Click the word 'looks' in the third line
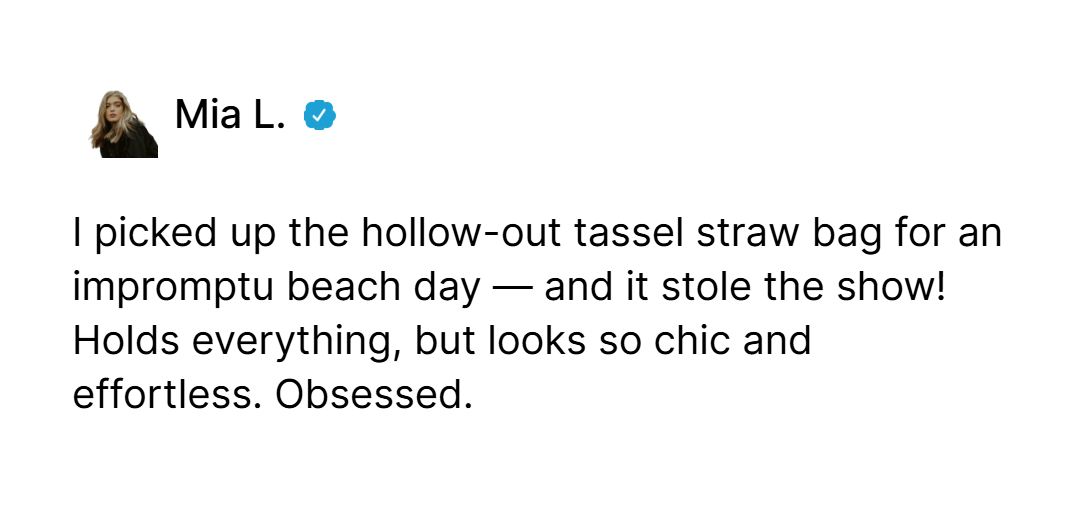Screen dimensions: 1075x517 click(537, 341)
